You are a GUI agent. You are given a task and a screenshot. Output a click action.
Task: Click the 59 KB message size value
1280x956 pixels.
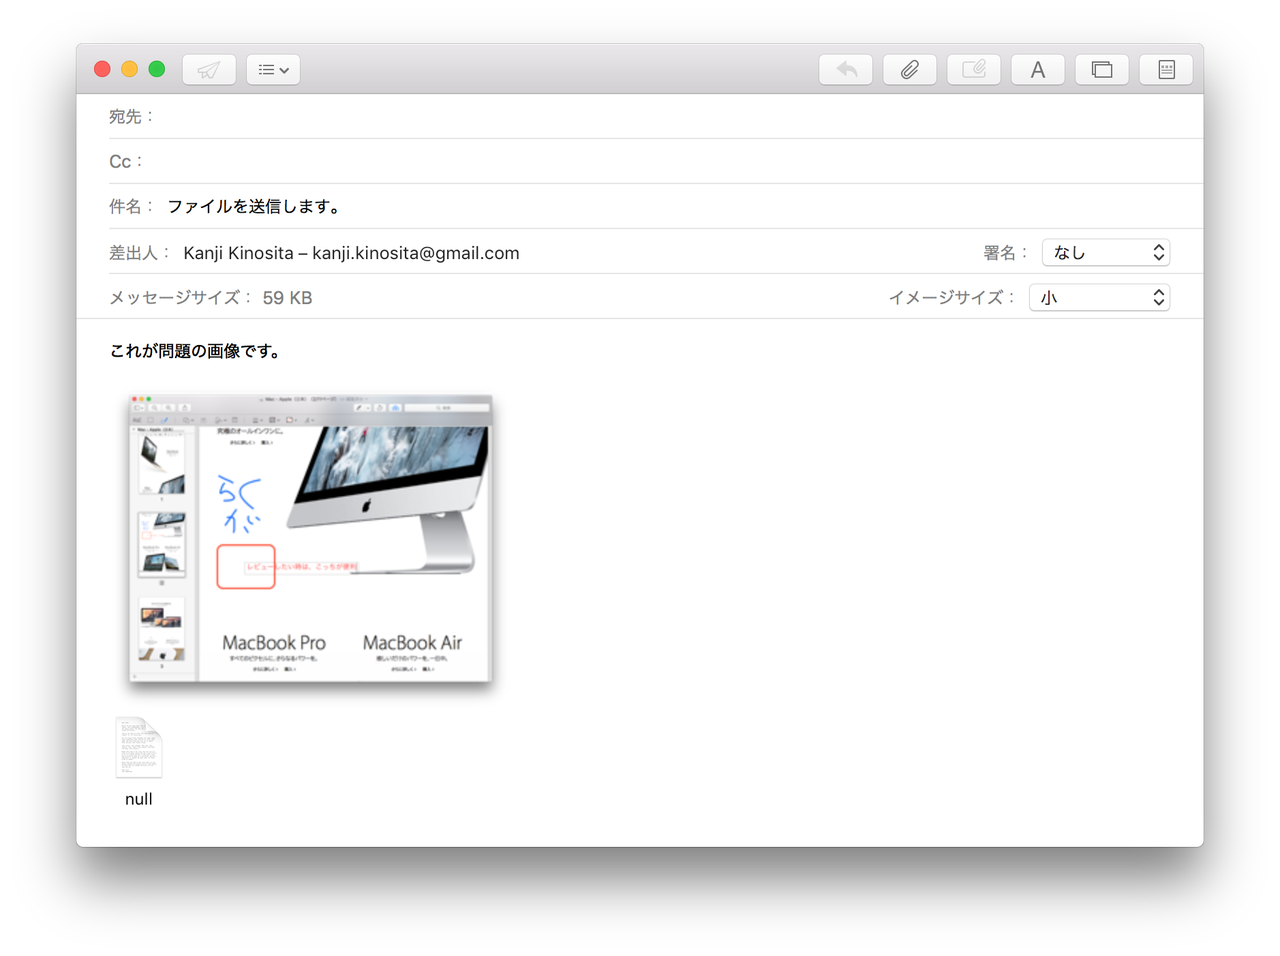[288, 298]
